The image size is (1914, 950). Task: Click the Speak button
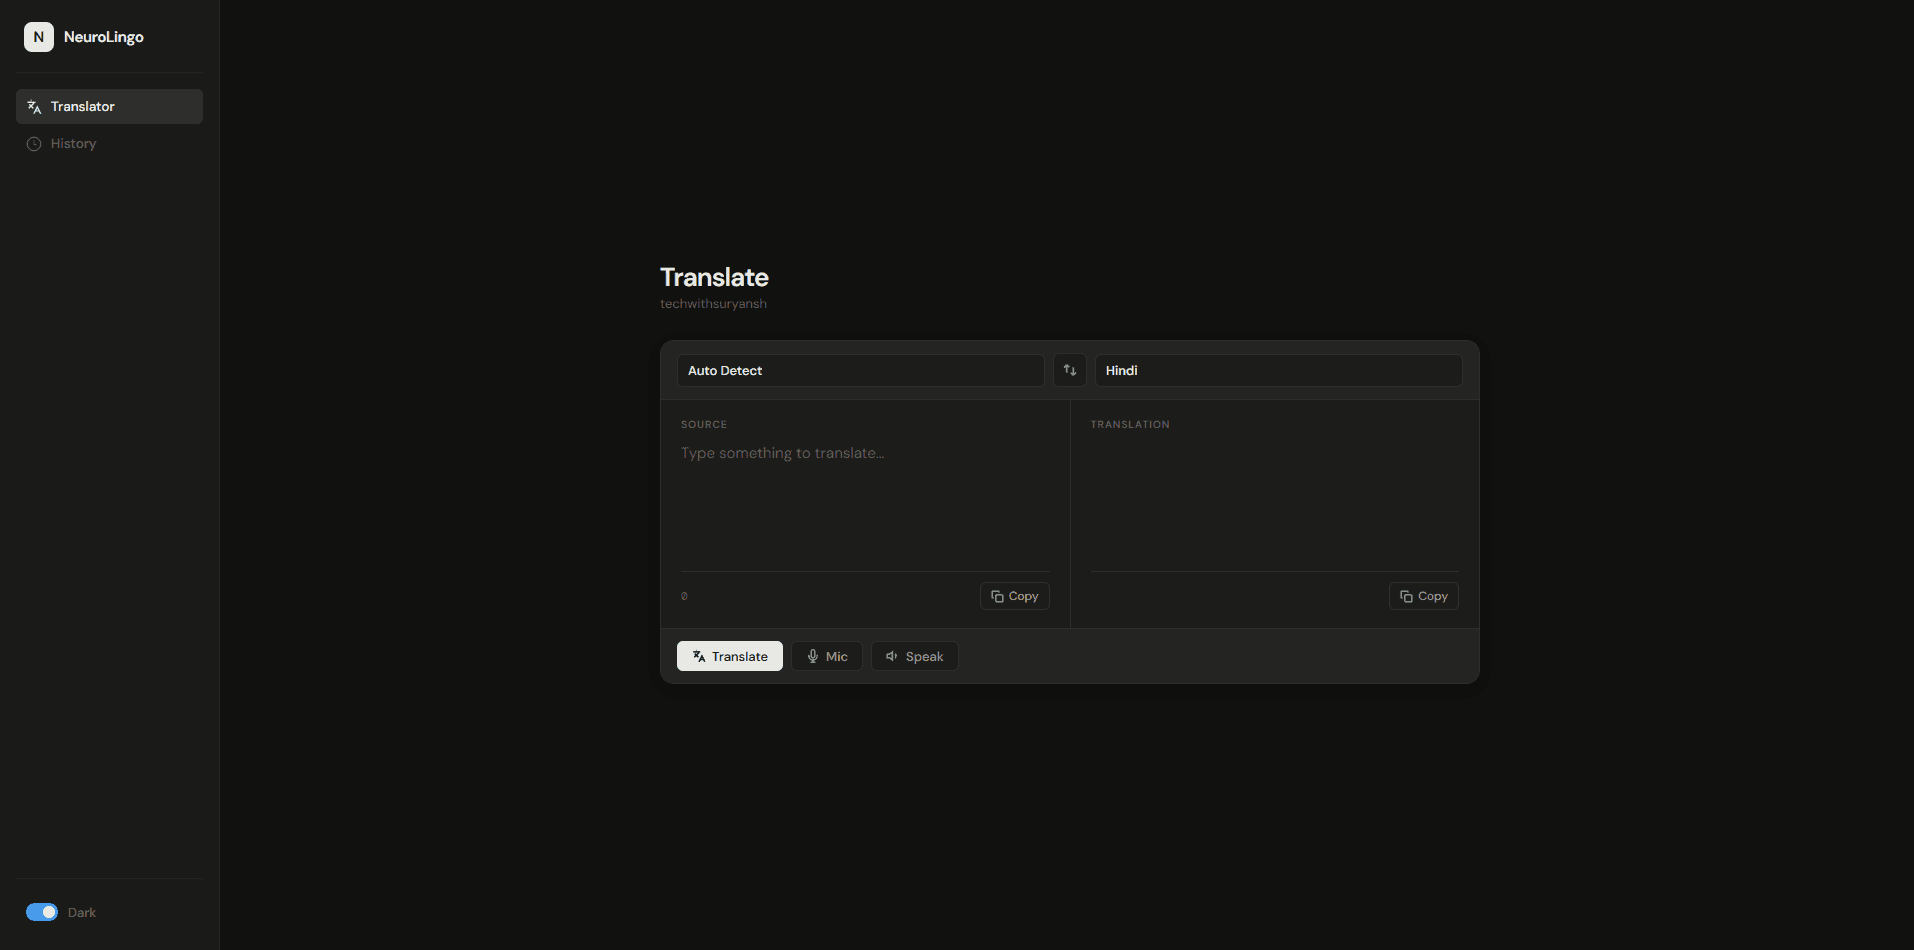914,656
